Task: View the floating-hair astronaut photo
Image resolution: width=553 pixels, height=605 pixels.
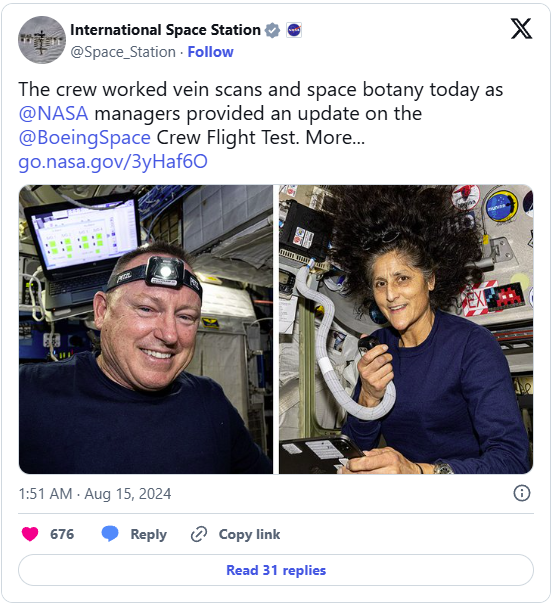Action: tap(406, 329)
